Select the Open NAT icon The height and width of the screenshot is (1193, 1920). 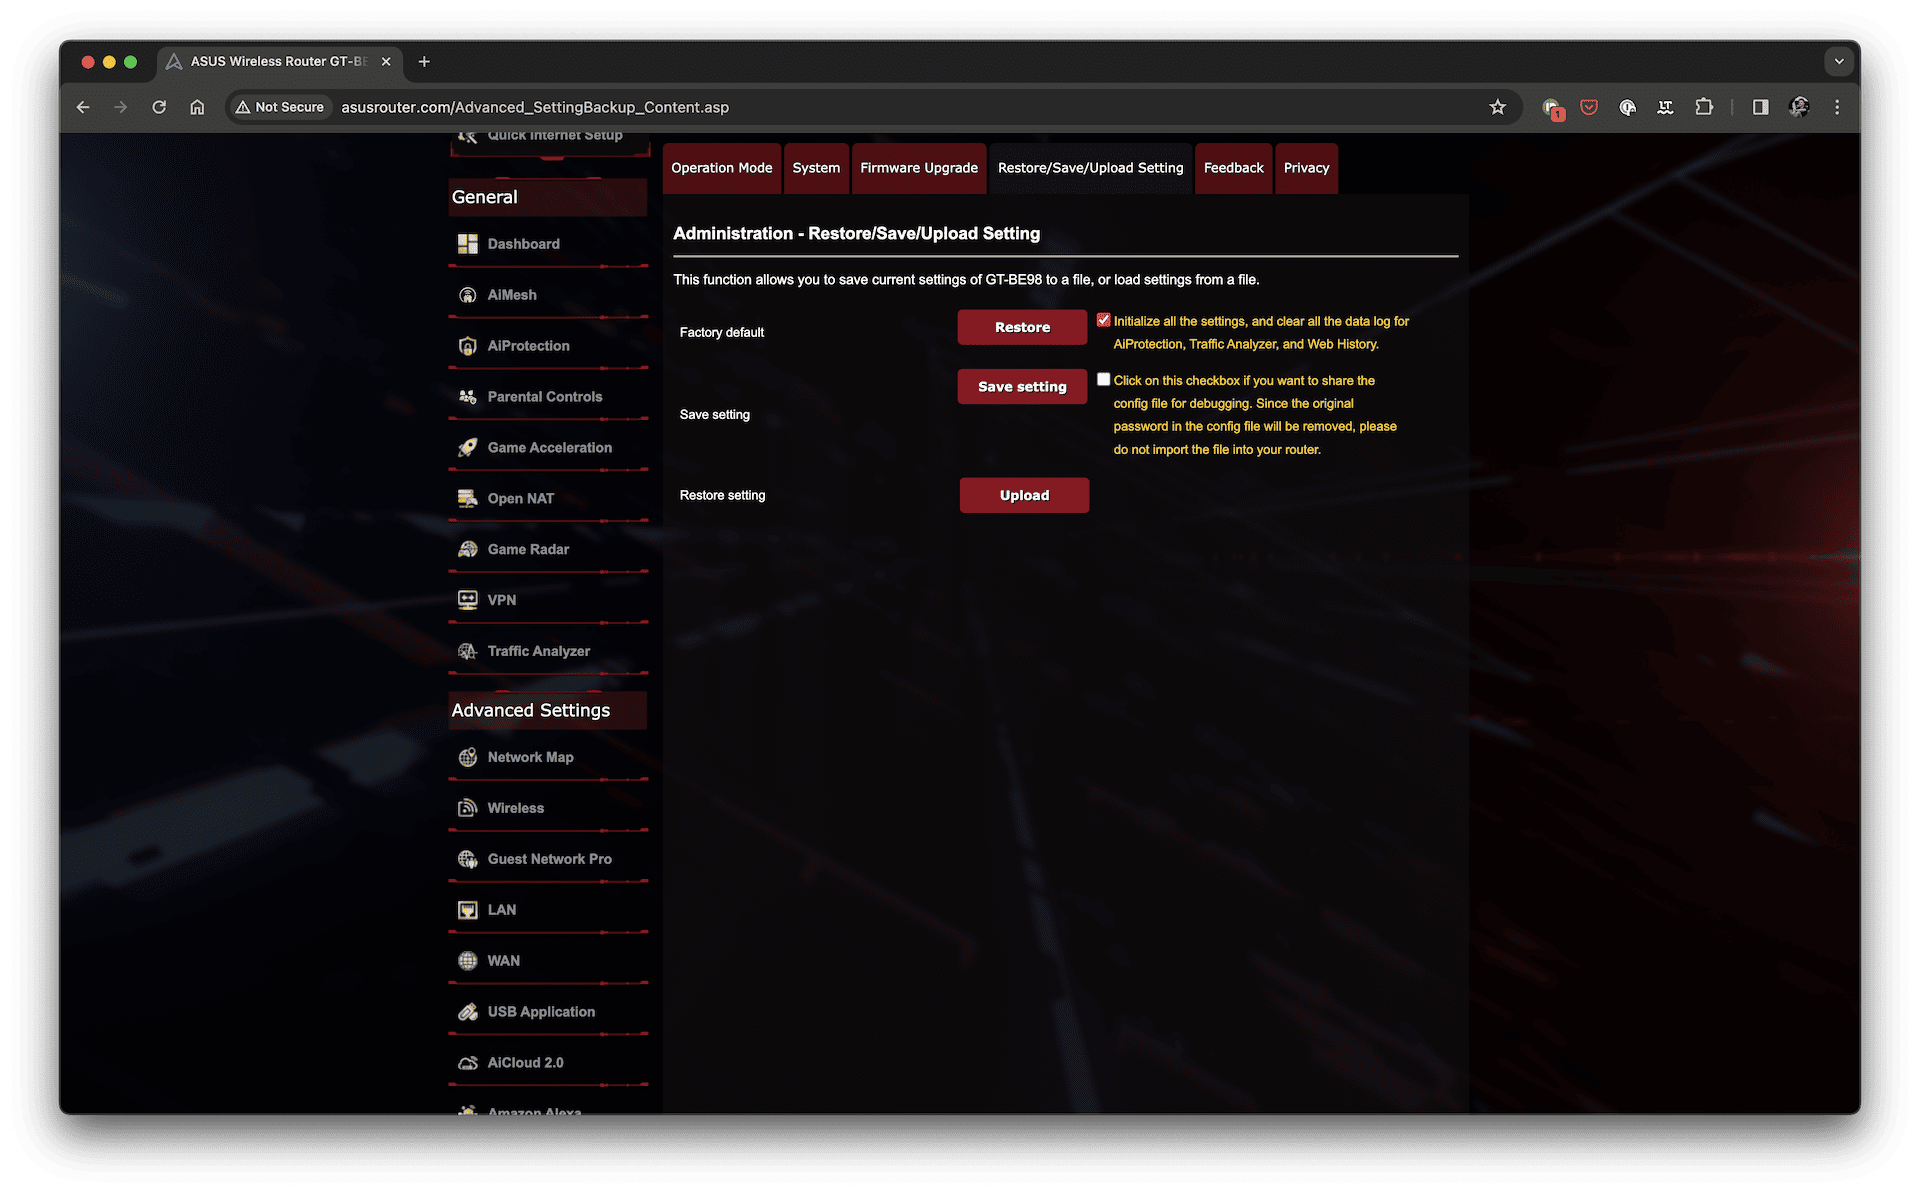click(x=467, y=498)
